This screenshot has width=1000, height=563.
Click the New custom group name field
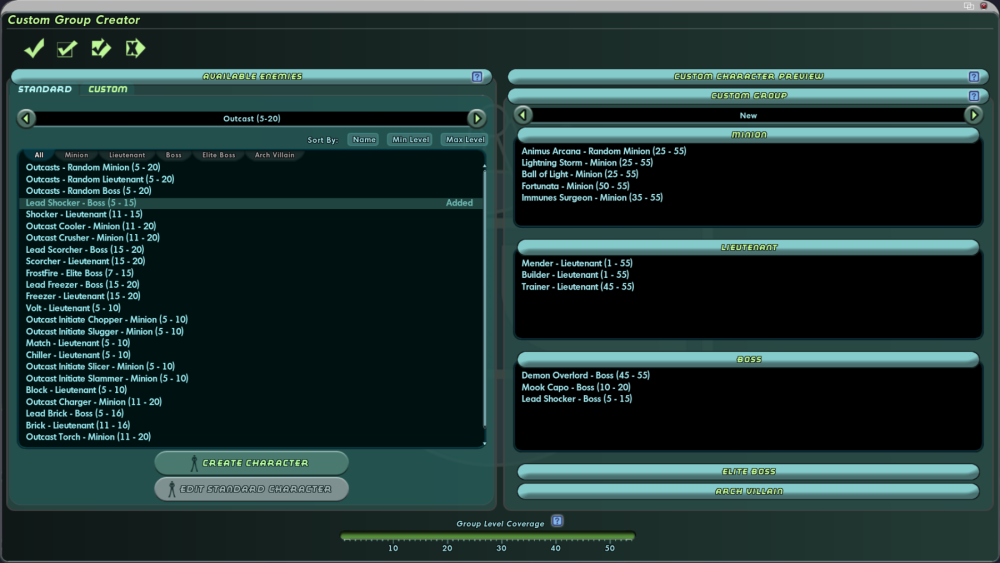point(748,115)
